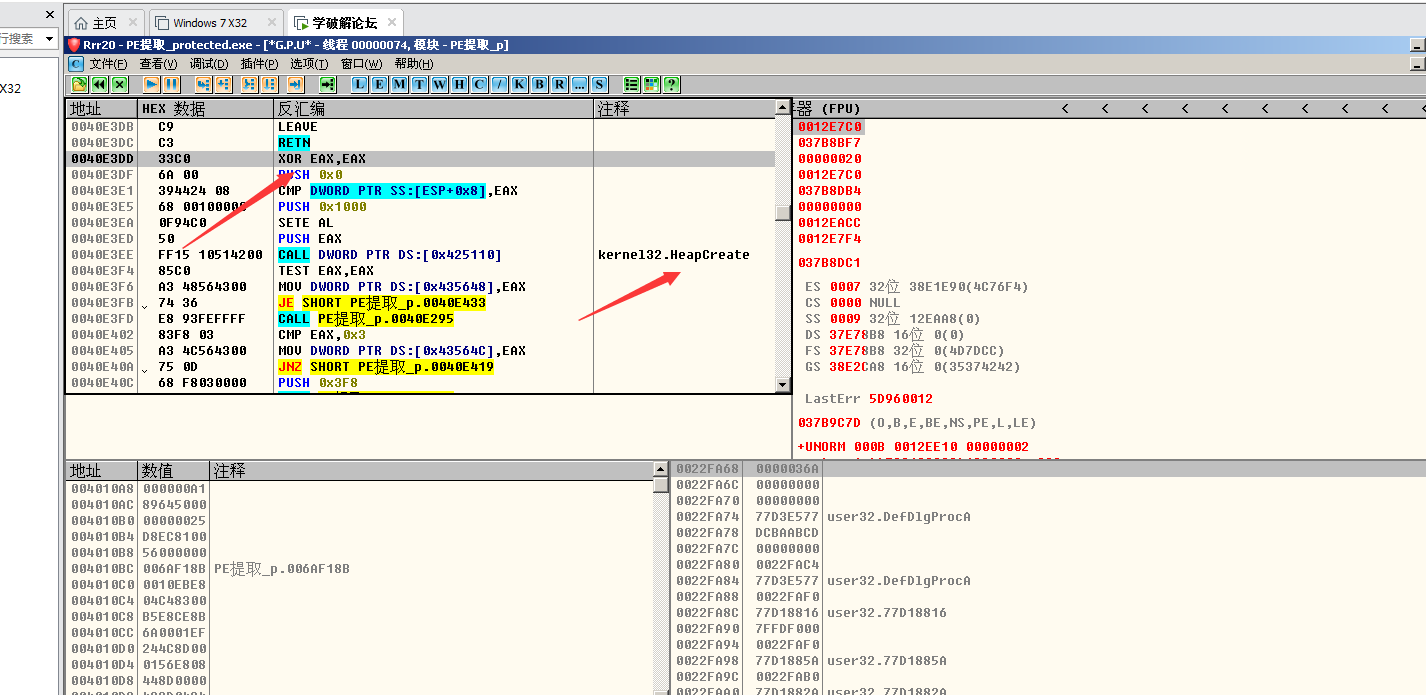Pause execution with the pause icon
The width and height of the screenshot is (1426, 695).
(172, 85)
